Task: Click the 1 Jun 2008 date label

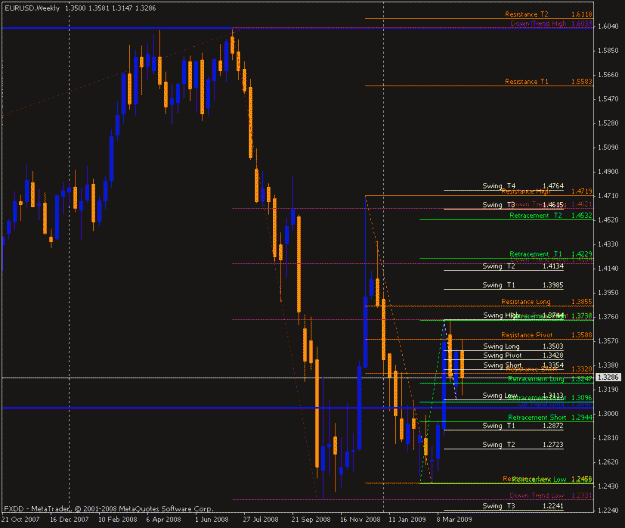Action: click(x=212, y=520)
